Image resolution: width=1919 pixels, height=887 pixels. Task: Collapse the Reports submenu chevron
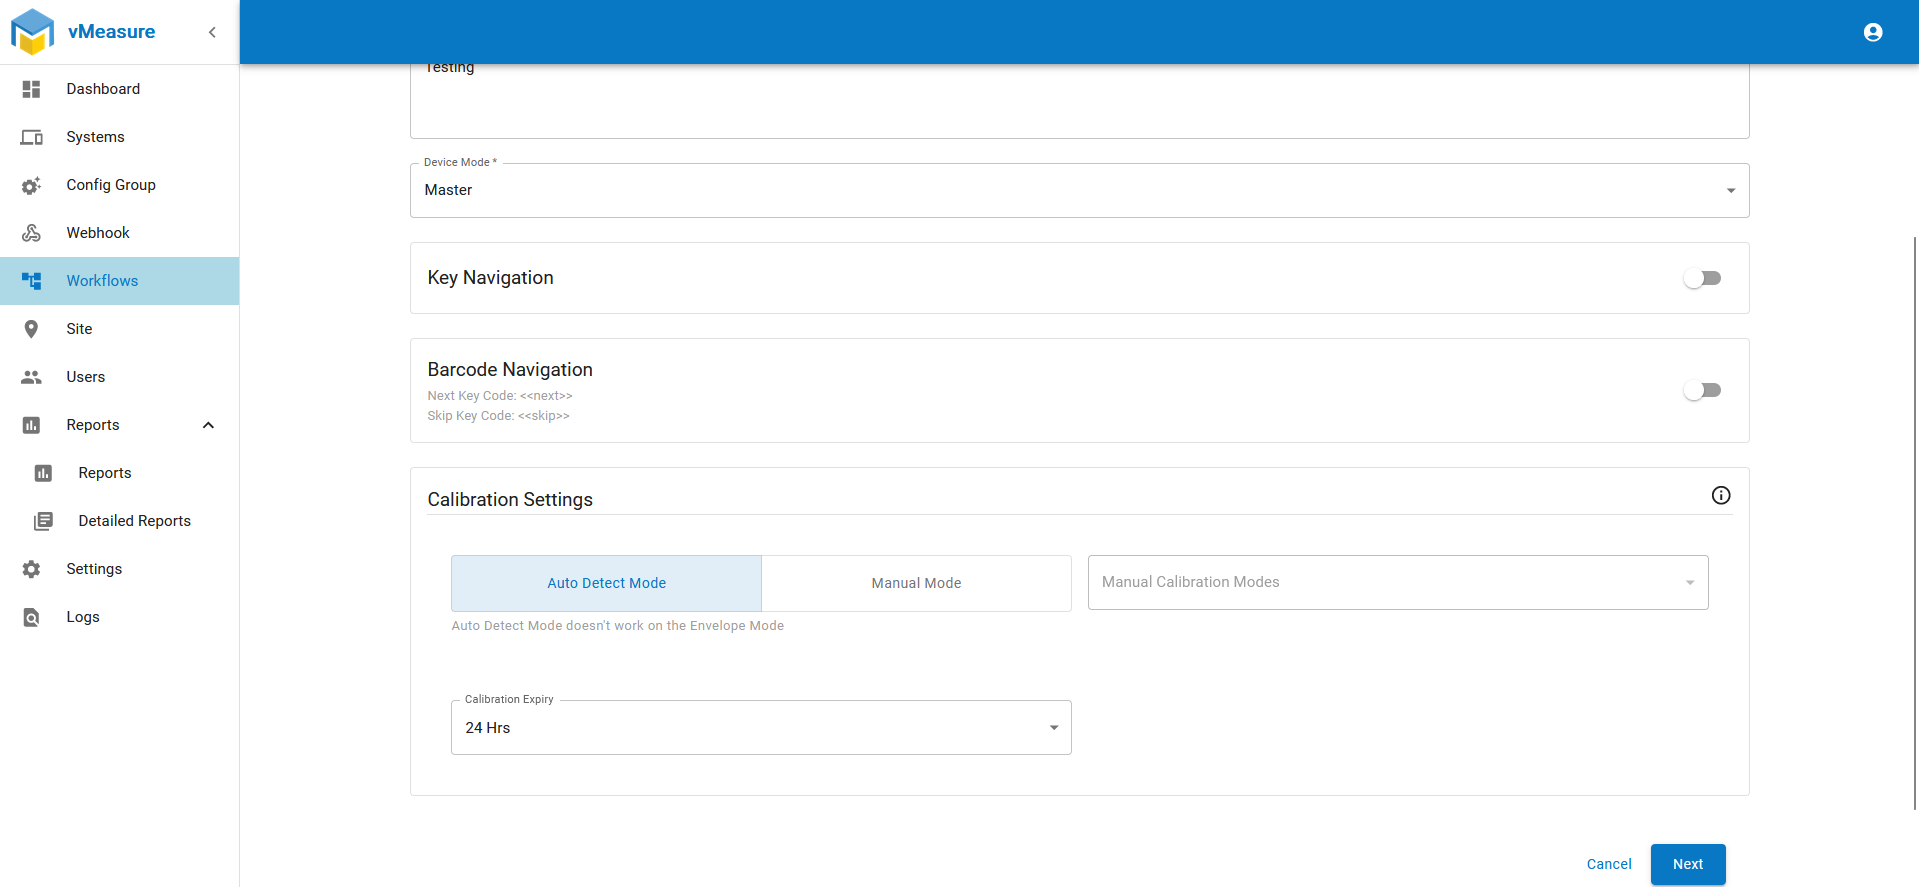(x=208, y=425)
